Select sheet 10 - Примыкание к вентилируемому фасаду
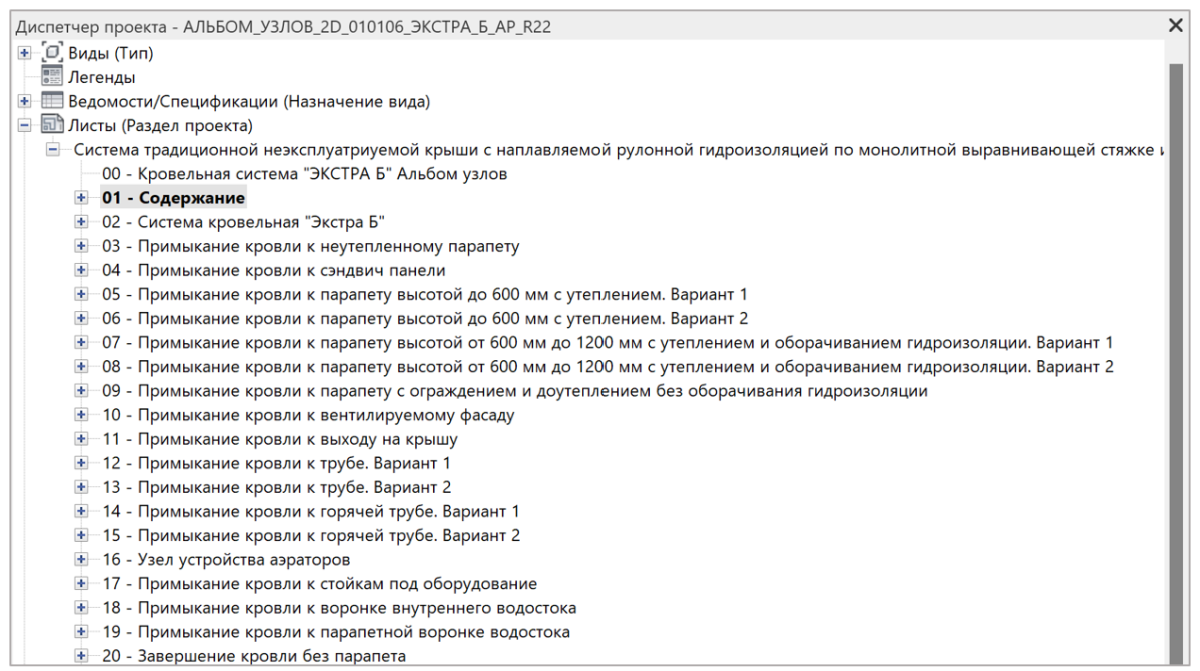The image size is (1200, 671). 307,415
